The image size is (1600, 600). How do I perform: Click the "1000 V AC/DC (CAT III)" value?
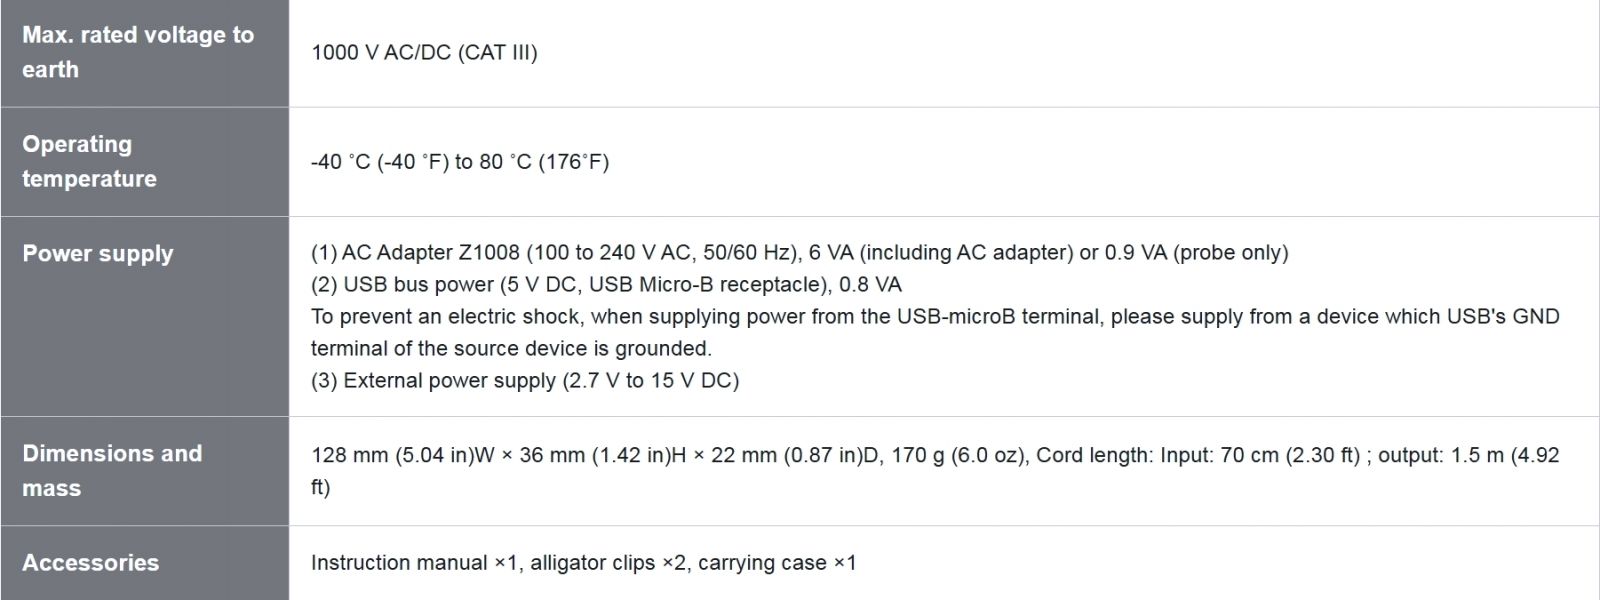point(424,53)
